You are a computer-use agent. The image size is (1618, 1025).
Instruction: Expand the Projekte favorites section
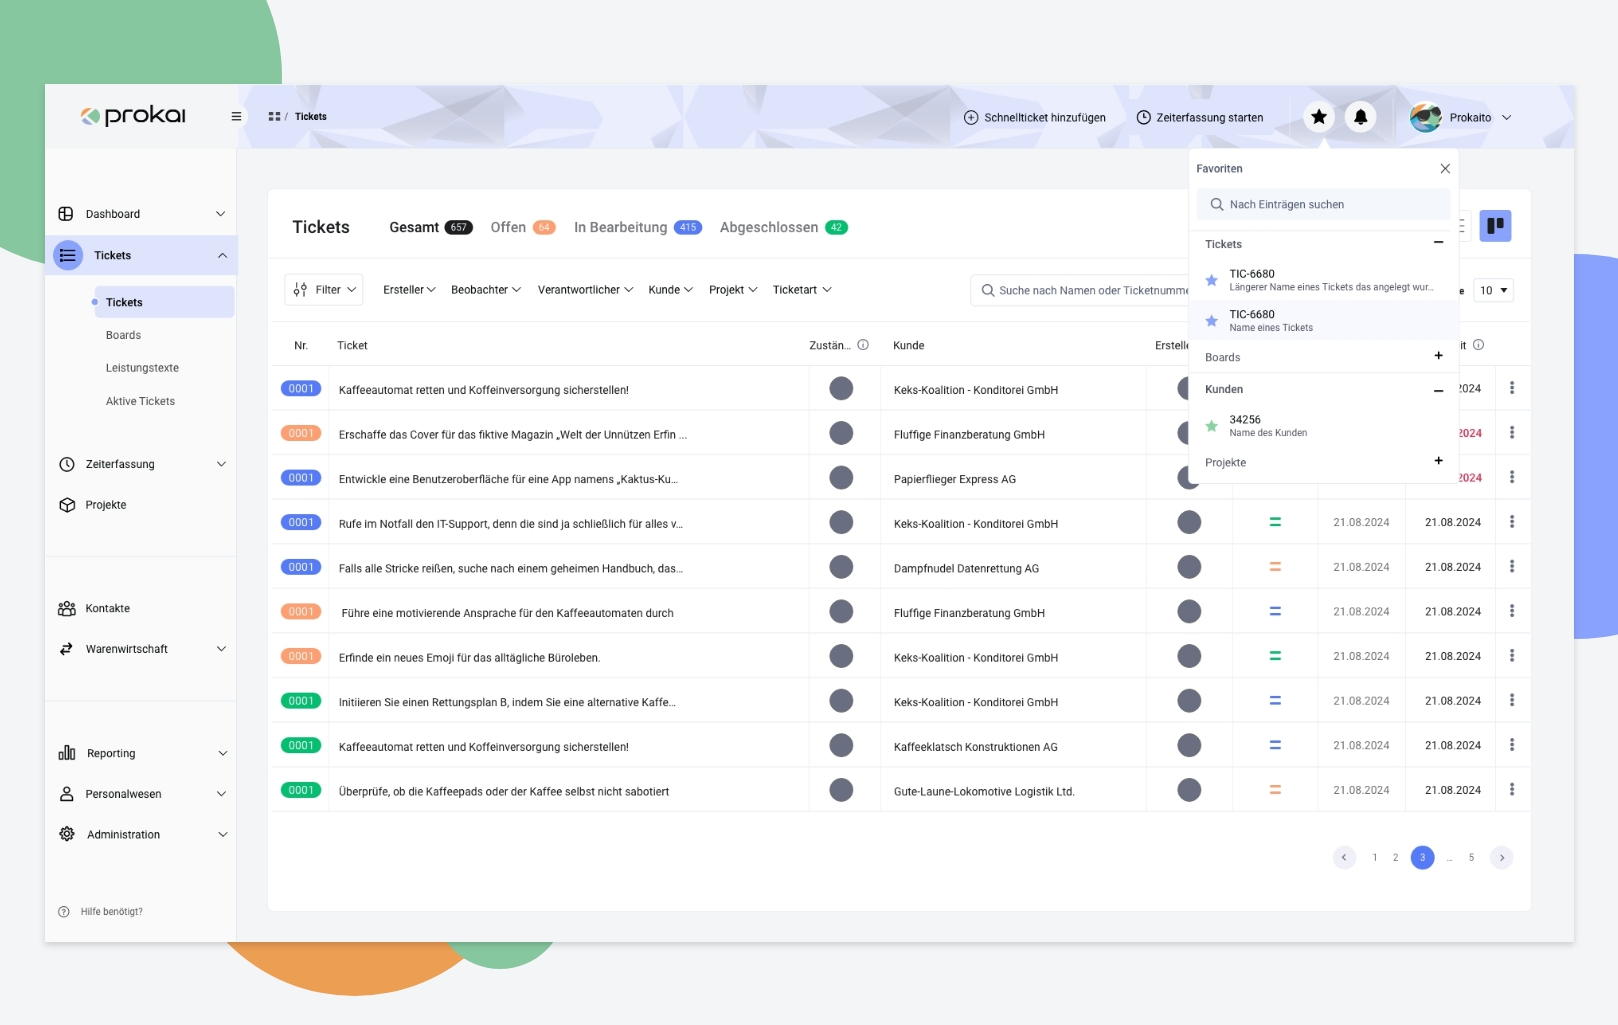[1438, 461]
